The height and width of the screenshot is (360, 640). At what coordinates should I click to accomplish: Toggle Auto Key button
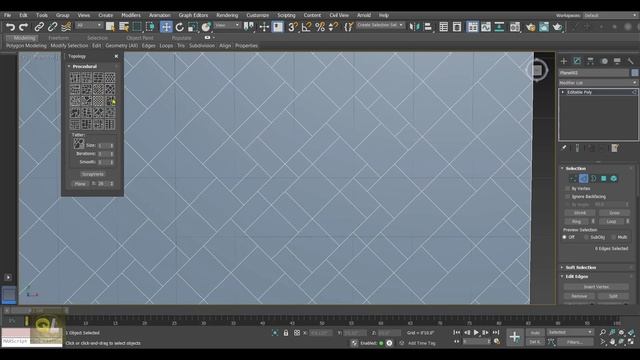pos(535,333)
